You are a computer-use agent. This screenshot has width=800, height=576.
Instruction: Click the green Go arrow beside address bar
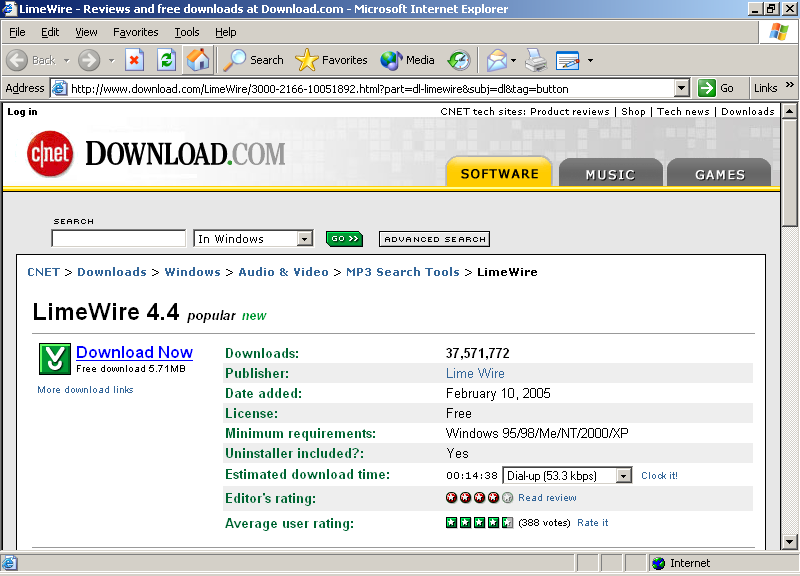[x=707, y=88]
